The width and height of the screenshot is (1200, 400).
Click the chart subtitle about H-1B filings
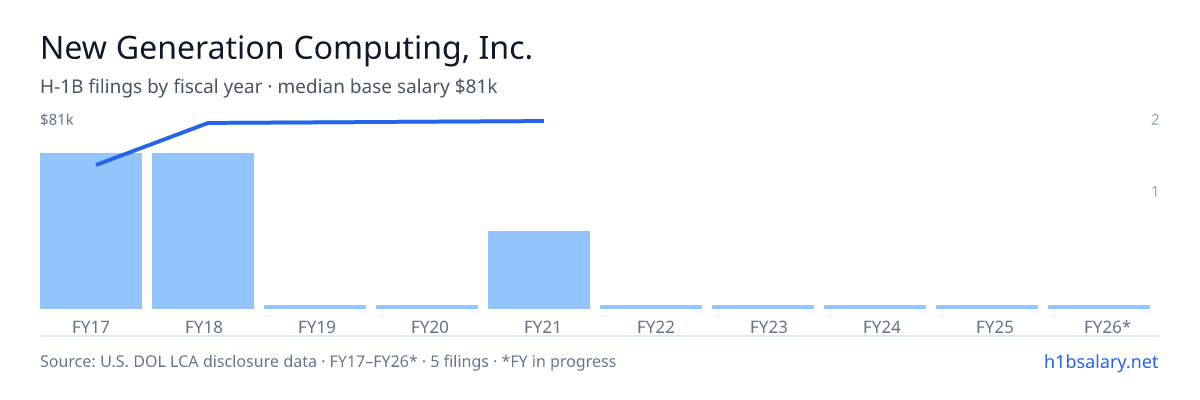pyautogui.click(x=269, y=87)
